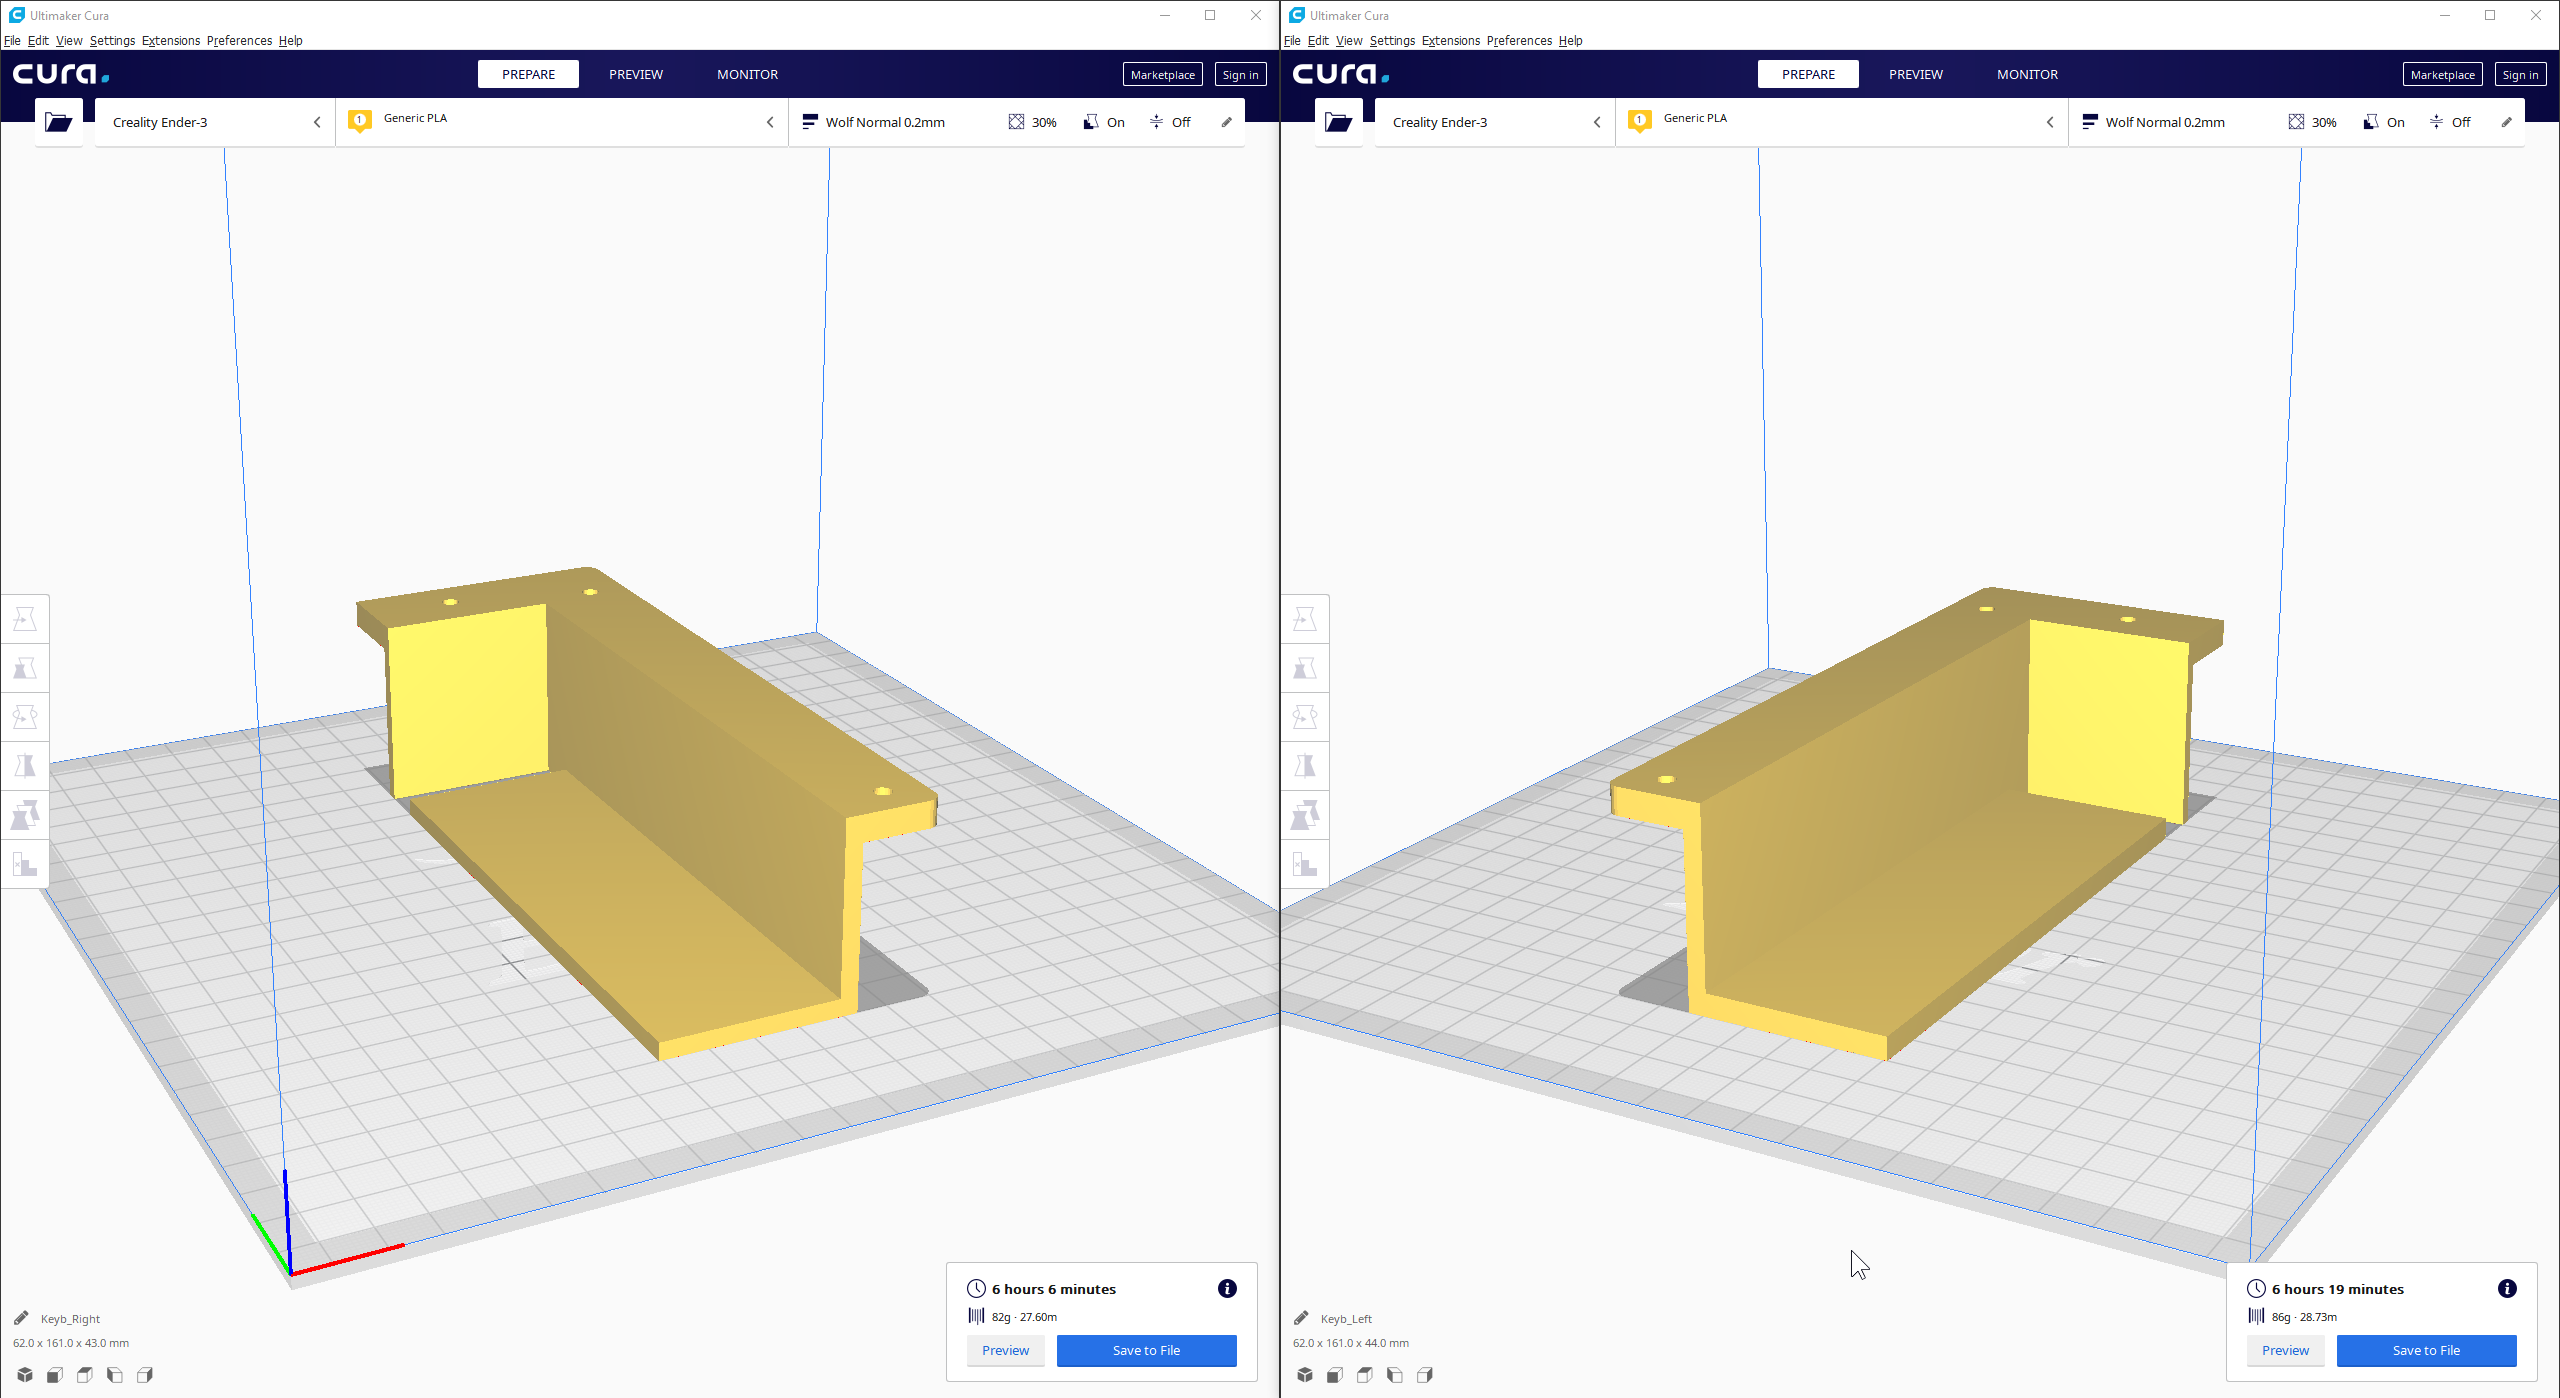Switch to right side view in left window
Image resolution: width=2560 pixels, height=1398 pixels.
pyautogui.click(x=145, y=1375)
